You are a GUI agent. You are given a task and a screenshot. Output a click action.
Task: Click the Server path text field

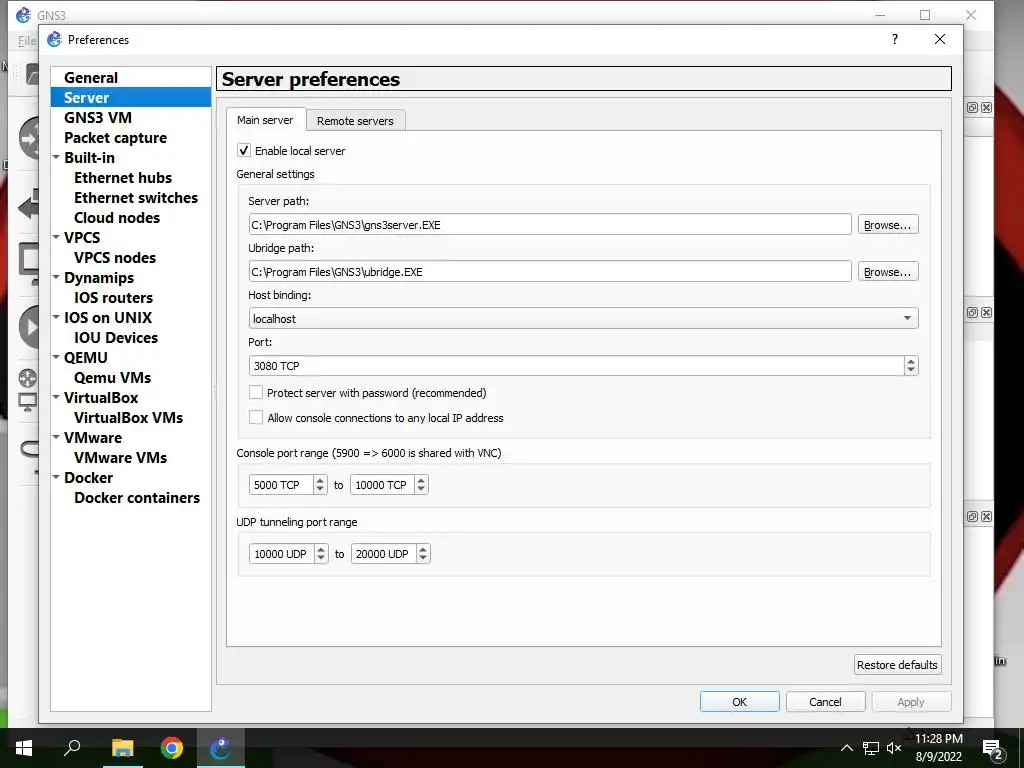550,225
